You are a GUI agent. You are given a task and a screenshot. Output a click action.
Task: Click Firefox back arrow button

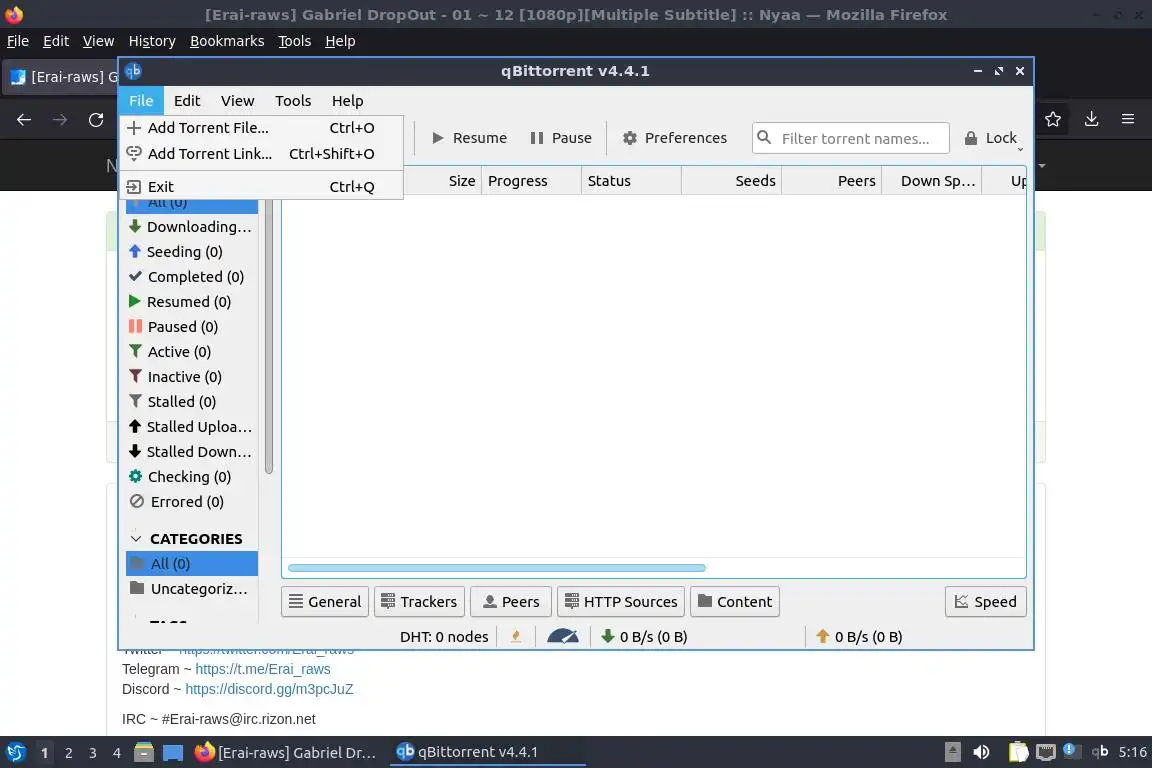click(24, 120)
